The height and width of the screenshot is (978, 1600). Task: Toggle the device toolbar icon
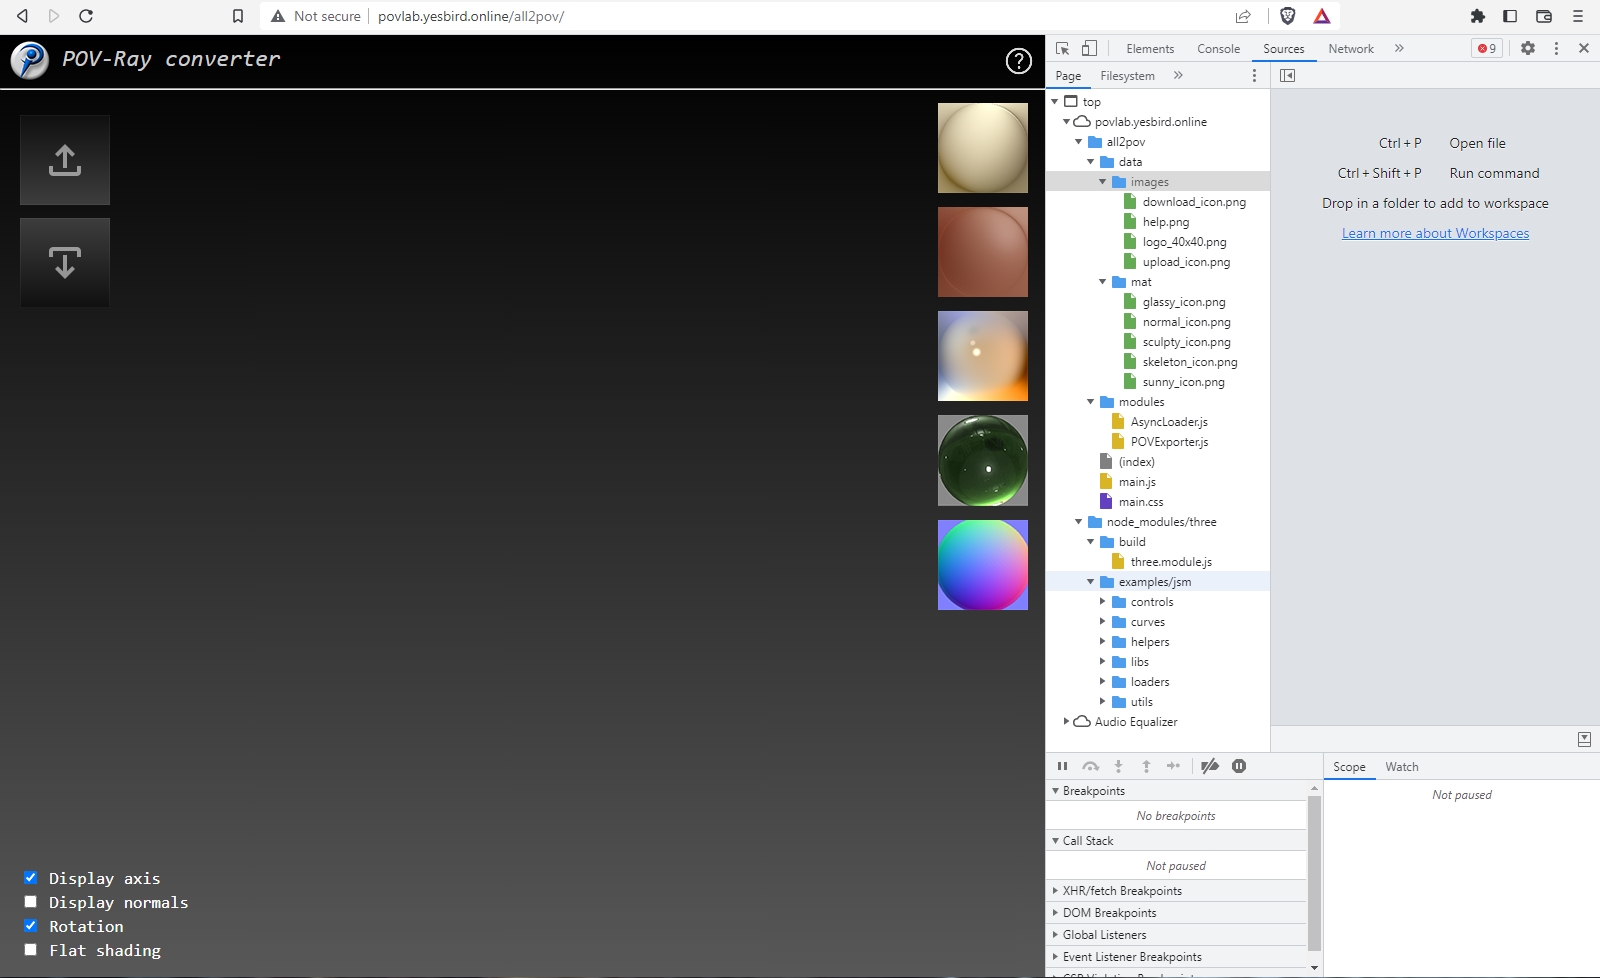1089,48
